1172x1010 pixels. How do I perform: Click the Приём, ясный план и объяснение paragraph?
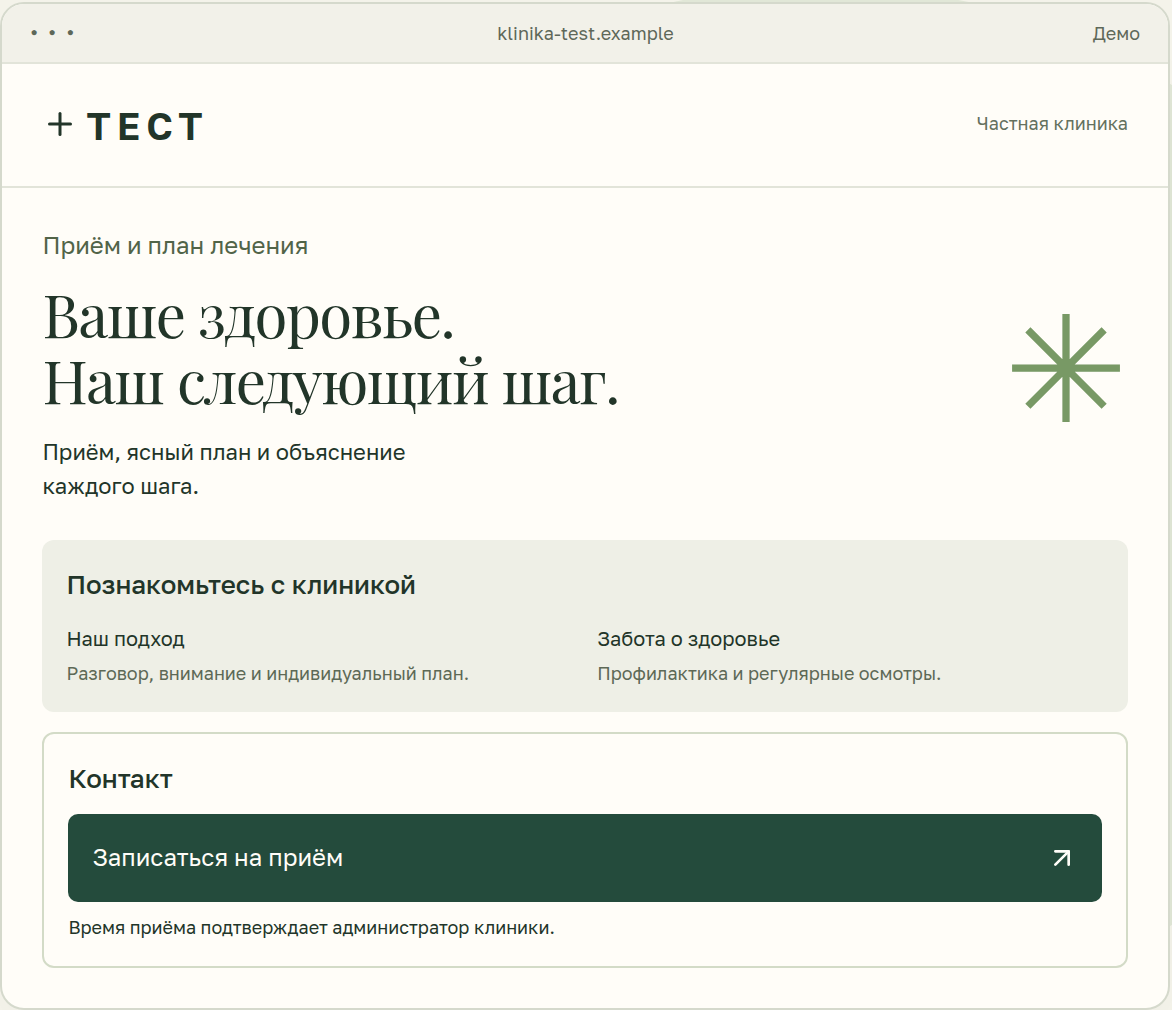(224, 469)
